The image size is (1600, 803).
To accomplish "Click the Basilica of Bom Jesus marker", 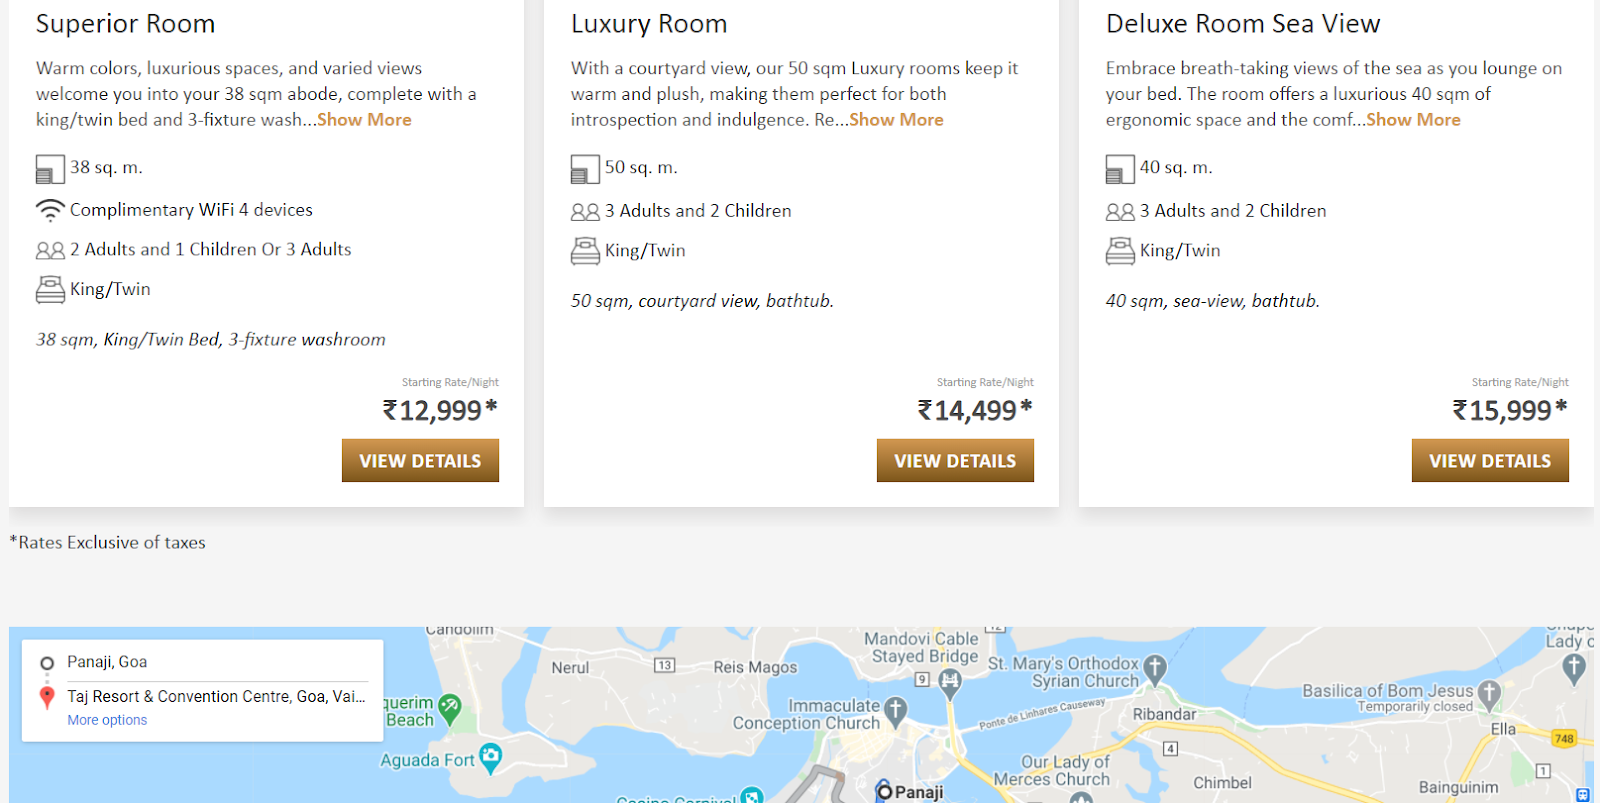I will (1489, 692).
